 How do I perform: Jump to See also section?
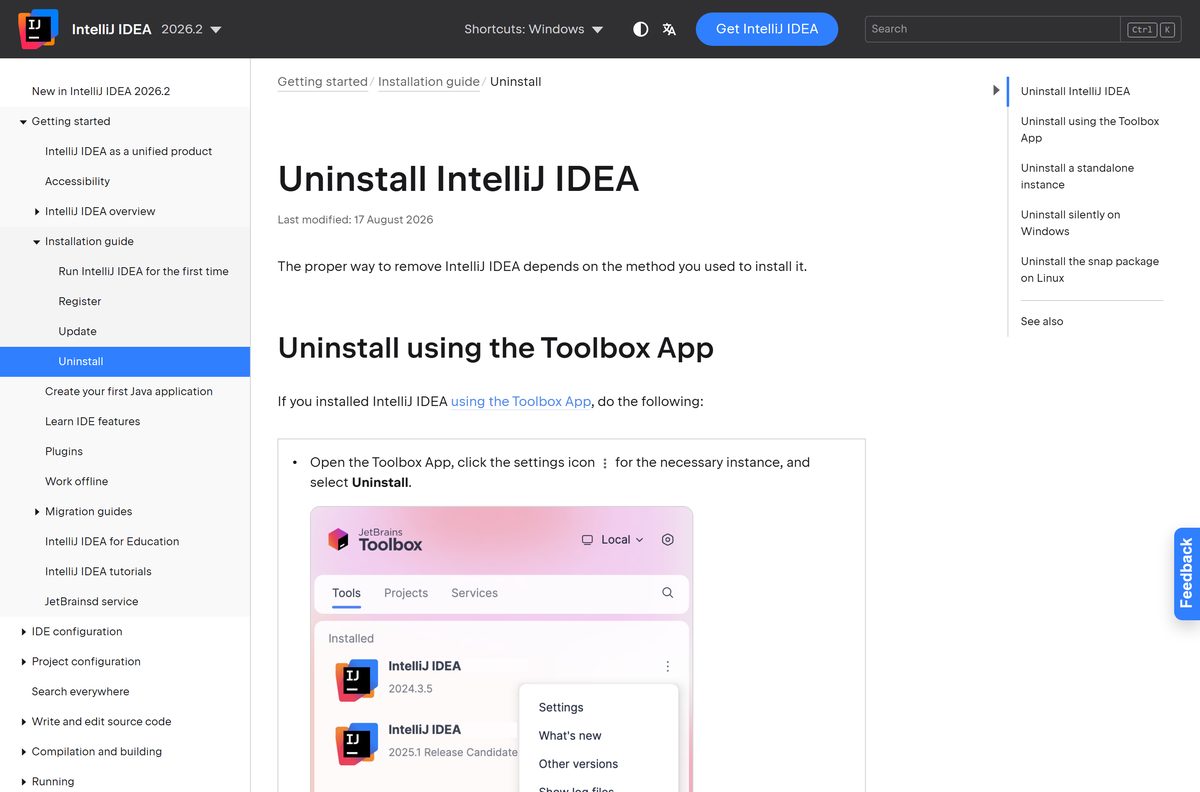point(1042,321)
